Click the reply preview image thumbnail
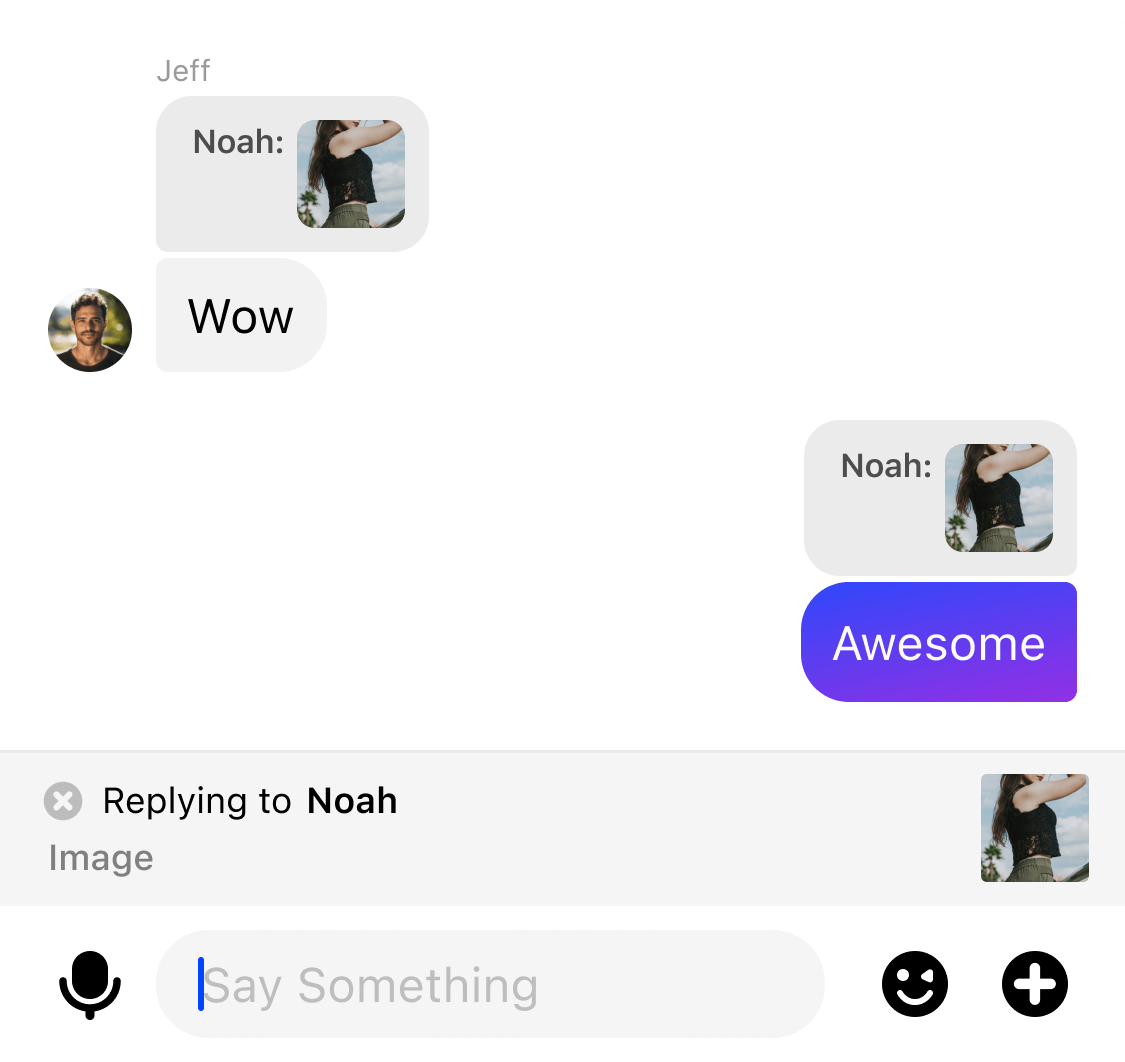Screen dimensions: 1125x1062 tap(1035, 828)
